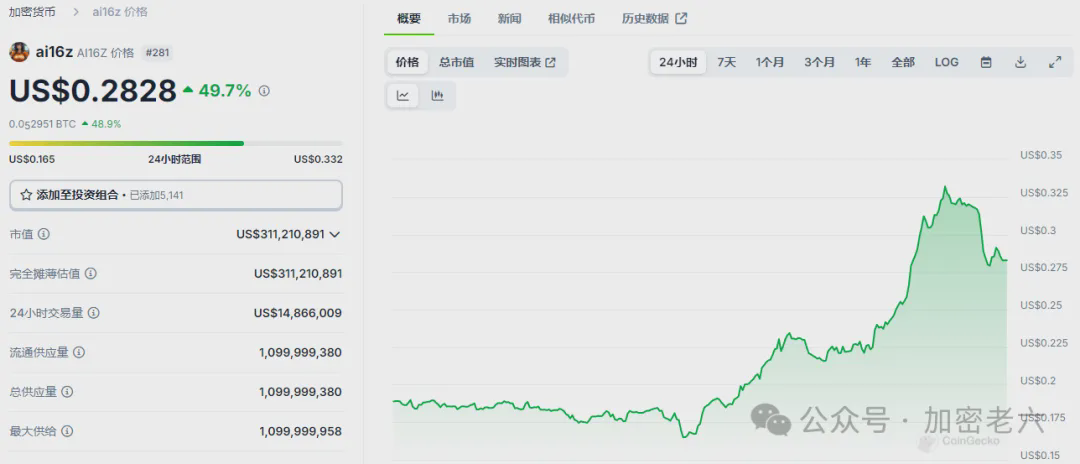This screenshot has width=1080, height=464.
Task: Click external link icon next to 历史数据
Action: (x=681, y=19)
